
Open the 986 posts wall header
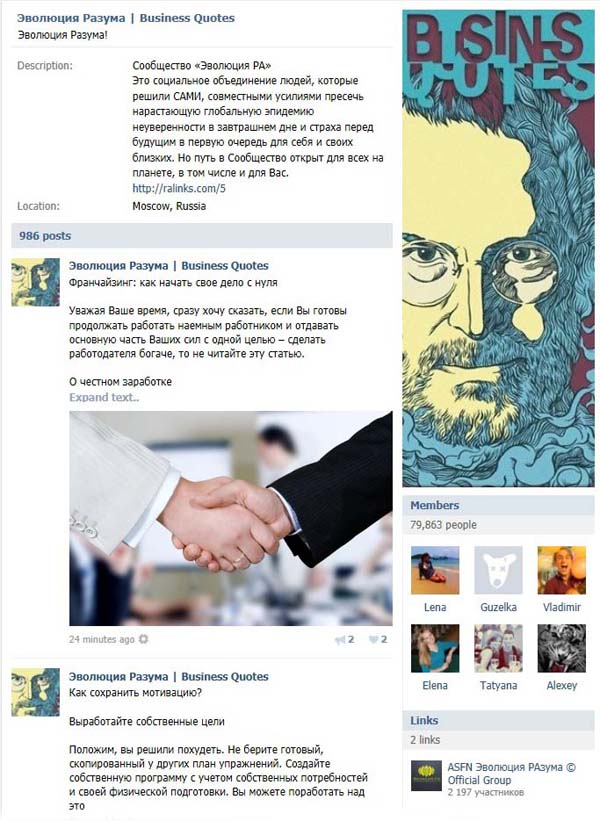pyautogui.click(x=202, y=236)
